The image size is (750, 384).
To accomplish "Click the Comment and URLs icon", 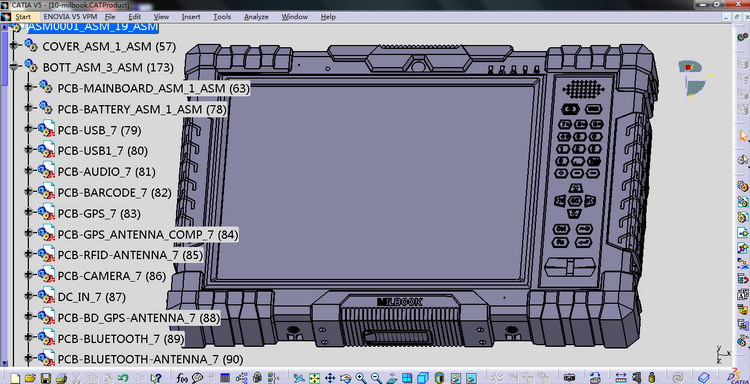I will tap(197, 378).
